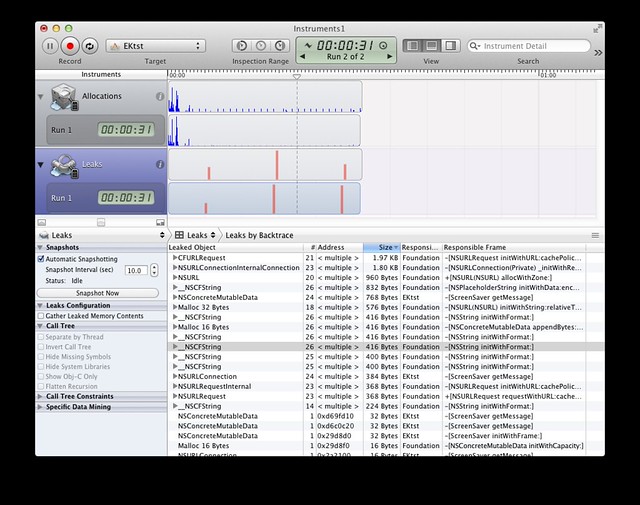Click the loop recording button
Screen dimensions: 640x505
pos(90,46)
